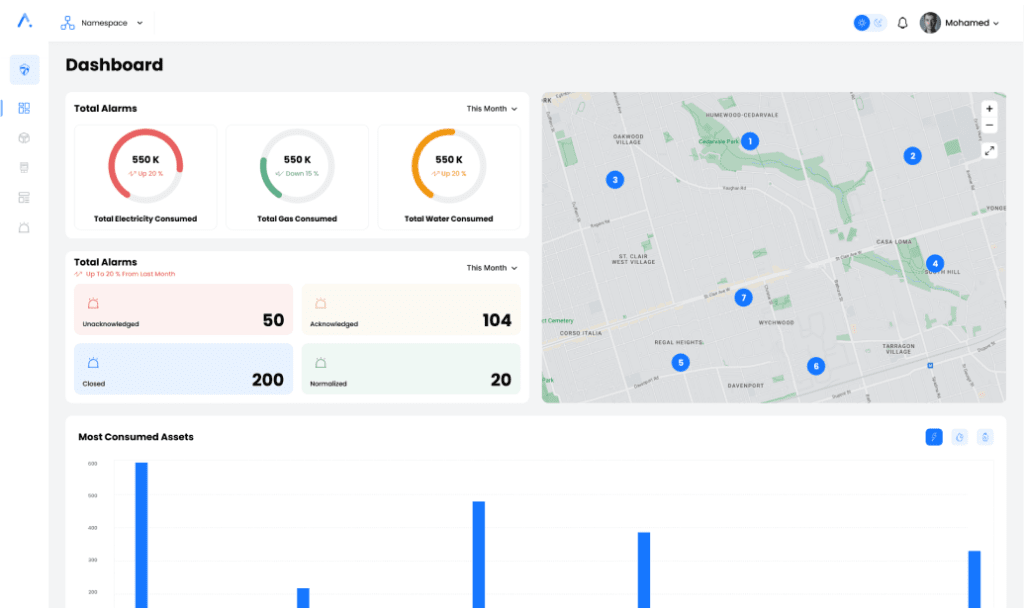Screen dimensions: 1024x609
Task: Show gas consumption in Most Consumed Assets
Action: (x=959, y=437)
